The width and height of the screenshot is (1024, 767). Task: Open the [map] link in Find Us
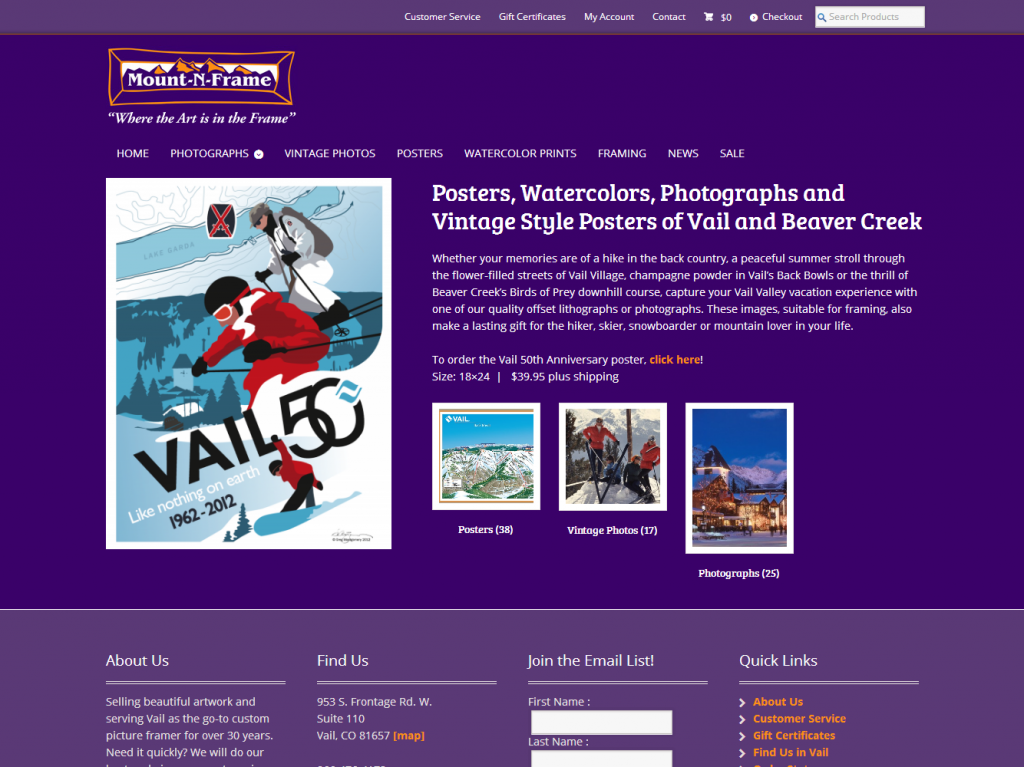pyautogui.click(x=409, y=736)
